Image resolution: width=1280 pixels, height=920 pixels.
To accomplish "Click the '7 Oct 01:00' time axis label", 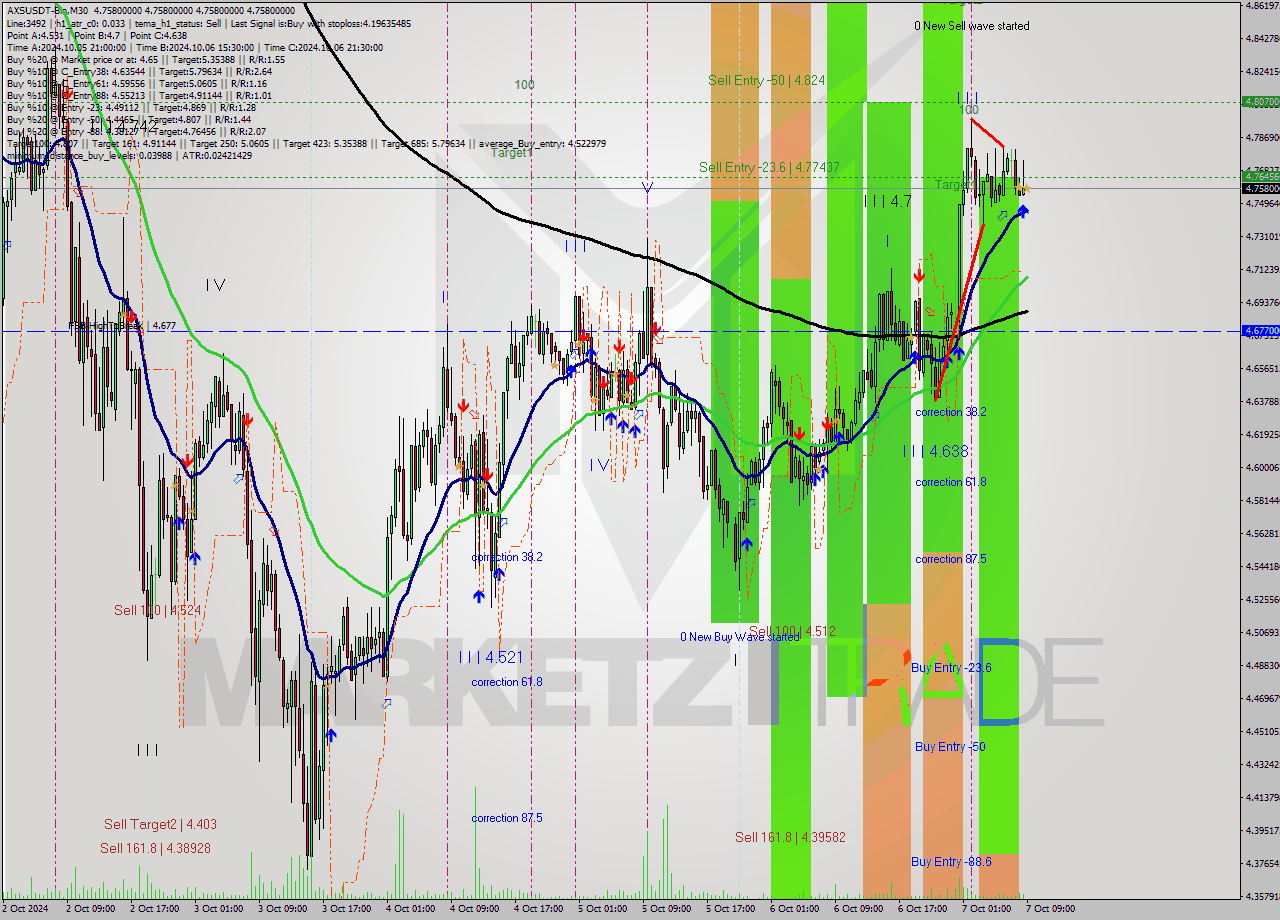I will (x=986, y=909).
